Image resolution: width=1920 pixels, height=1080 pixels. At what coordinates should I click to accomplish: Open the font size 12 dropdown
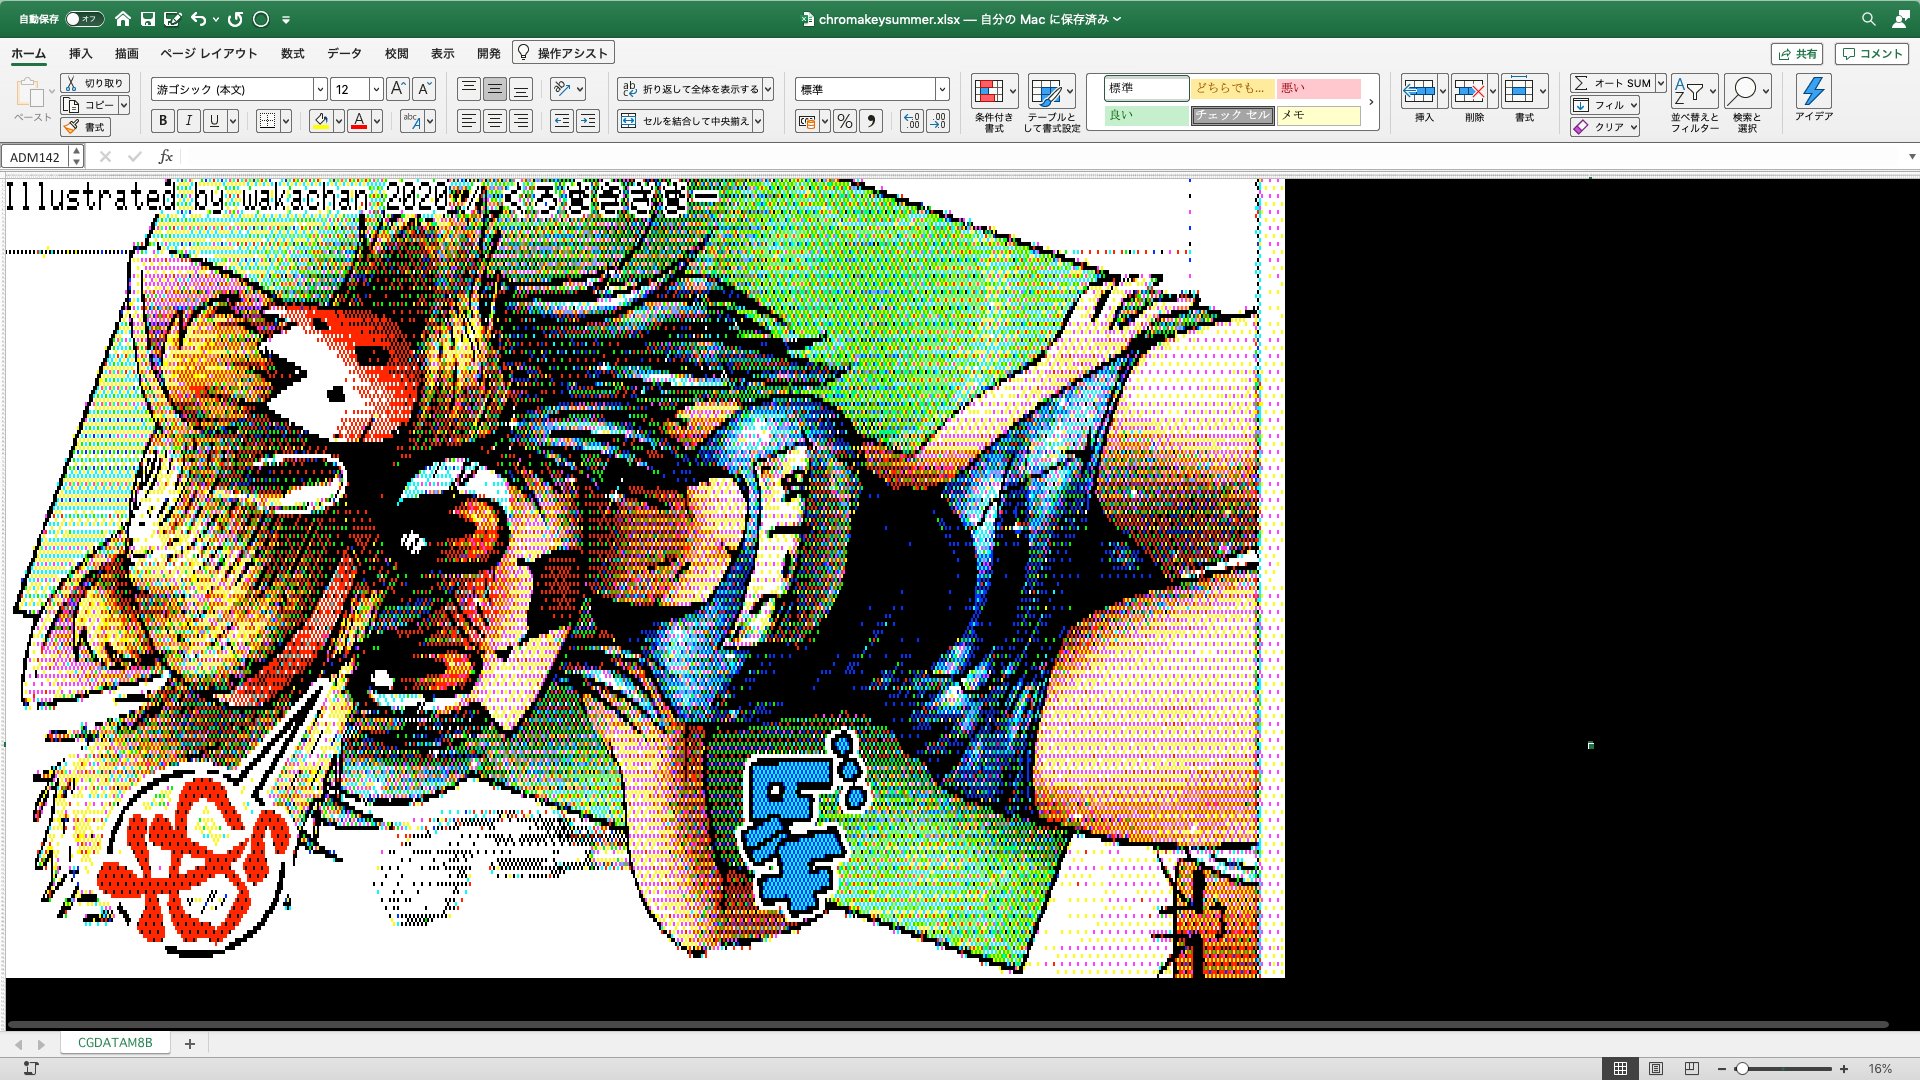click(376, 89)
